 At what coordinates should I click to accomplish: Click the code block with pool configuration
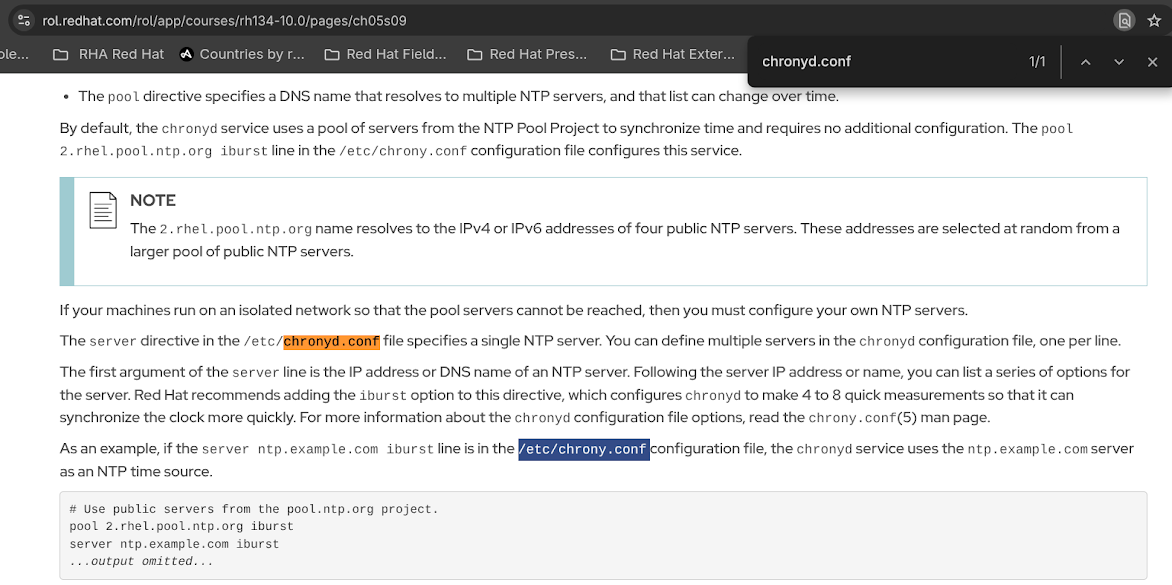coord(602,535)
